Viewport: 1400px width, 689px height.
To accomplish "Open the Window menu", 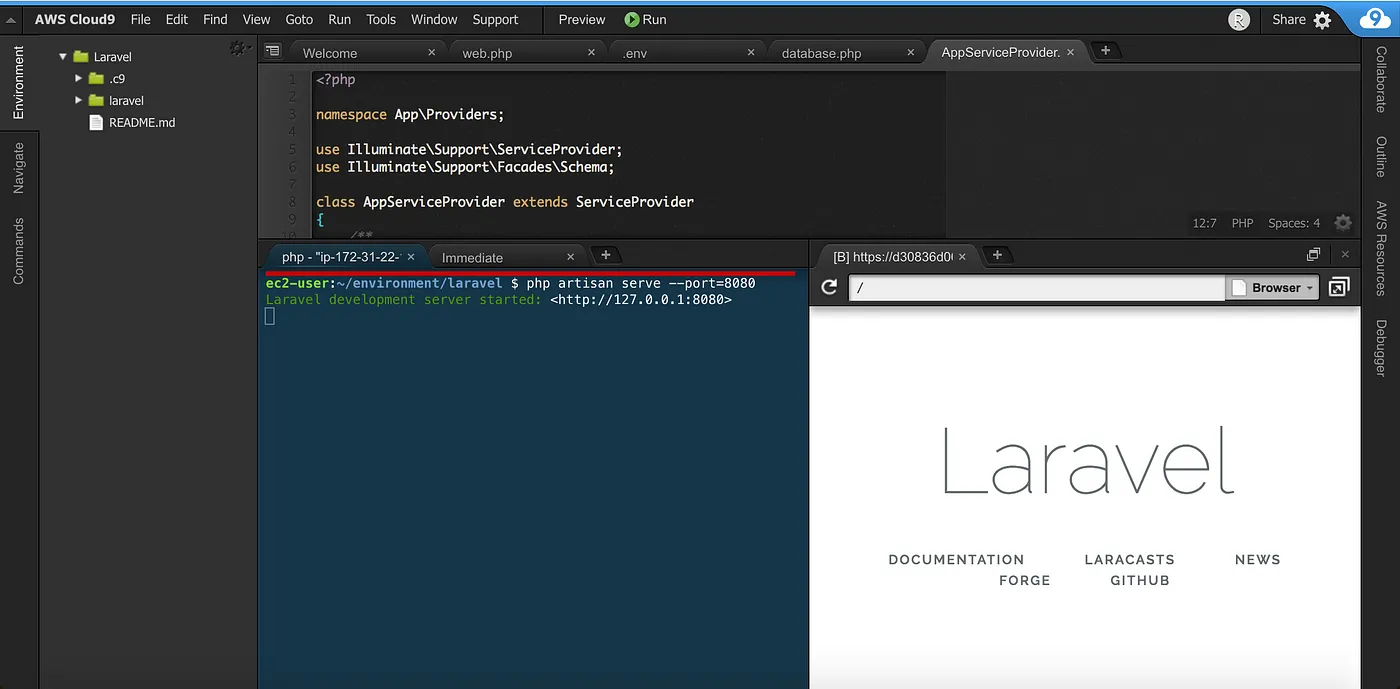I will (x=434, y=20).
